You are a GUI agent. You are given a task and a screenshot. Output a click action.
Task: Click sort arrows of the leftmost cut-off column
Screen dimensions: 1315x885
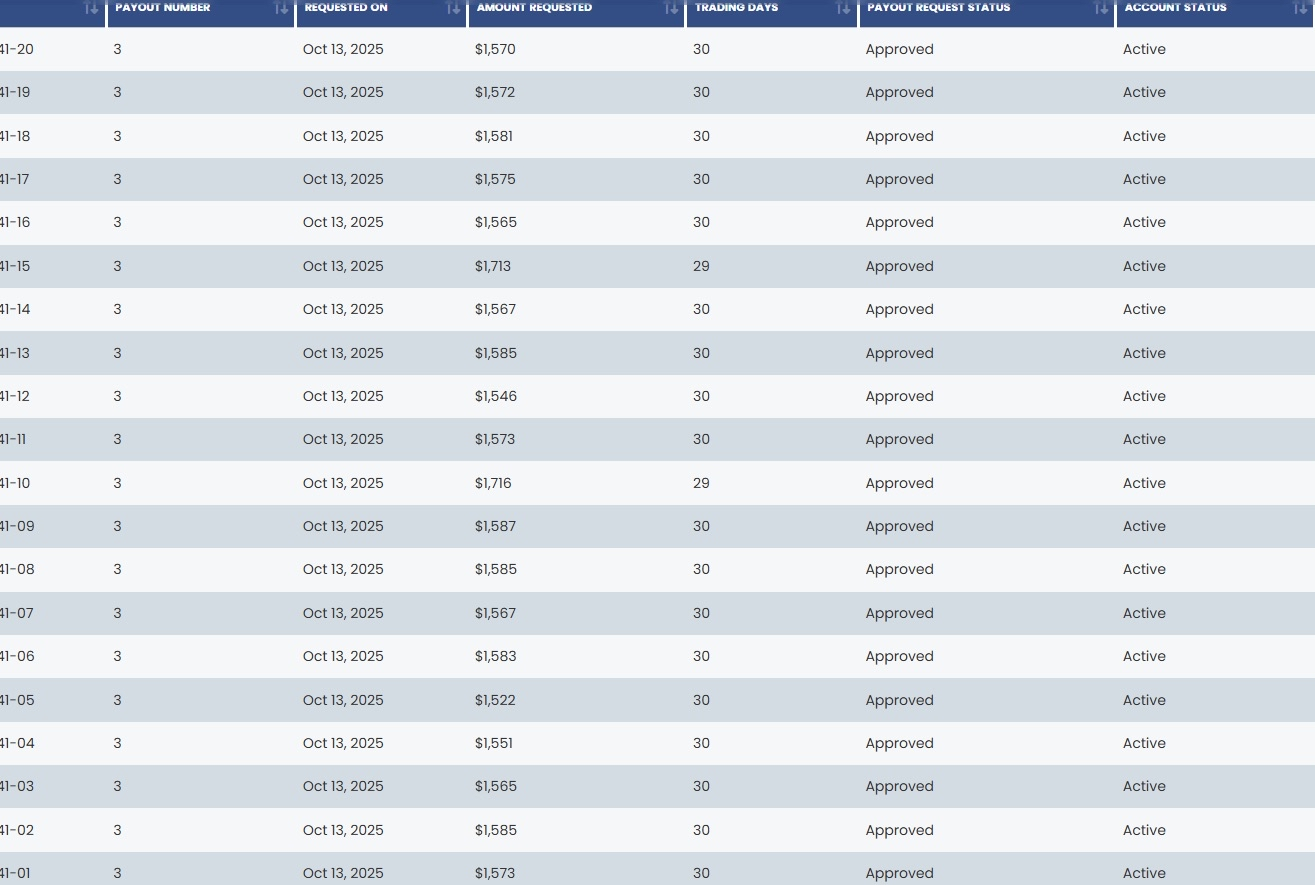[x=92, y=8]
